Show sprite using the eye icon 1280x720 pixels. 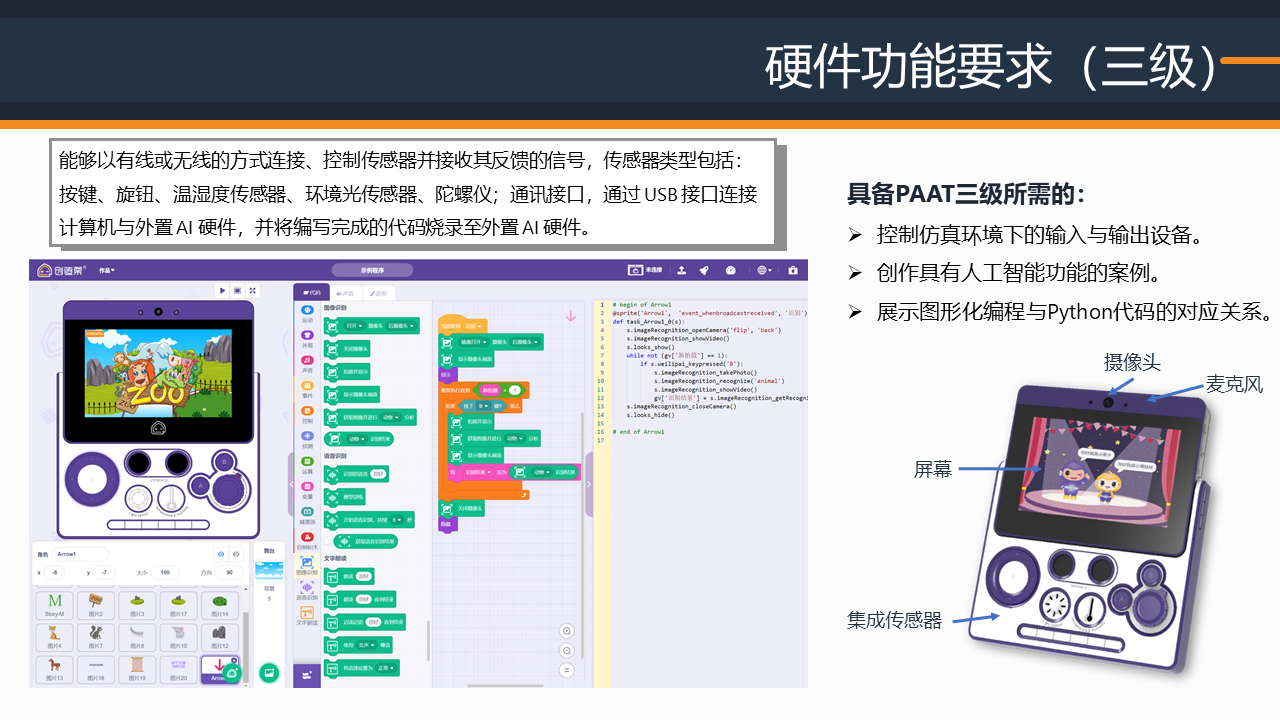[221, 553]
